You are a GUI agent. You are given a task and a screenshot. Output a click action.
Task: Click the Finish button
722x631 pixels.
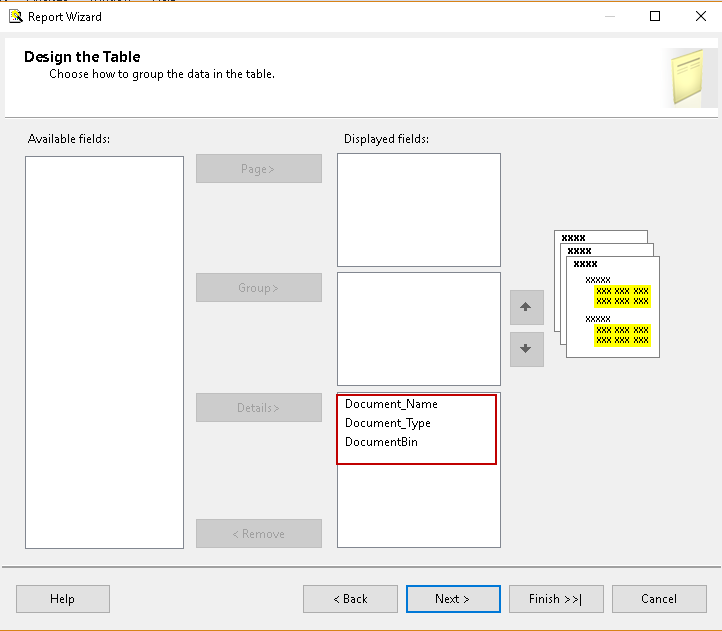pos(556,599)
